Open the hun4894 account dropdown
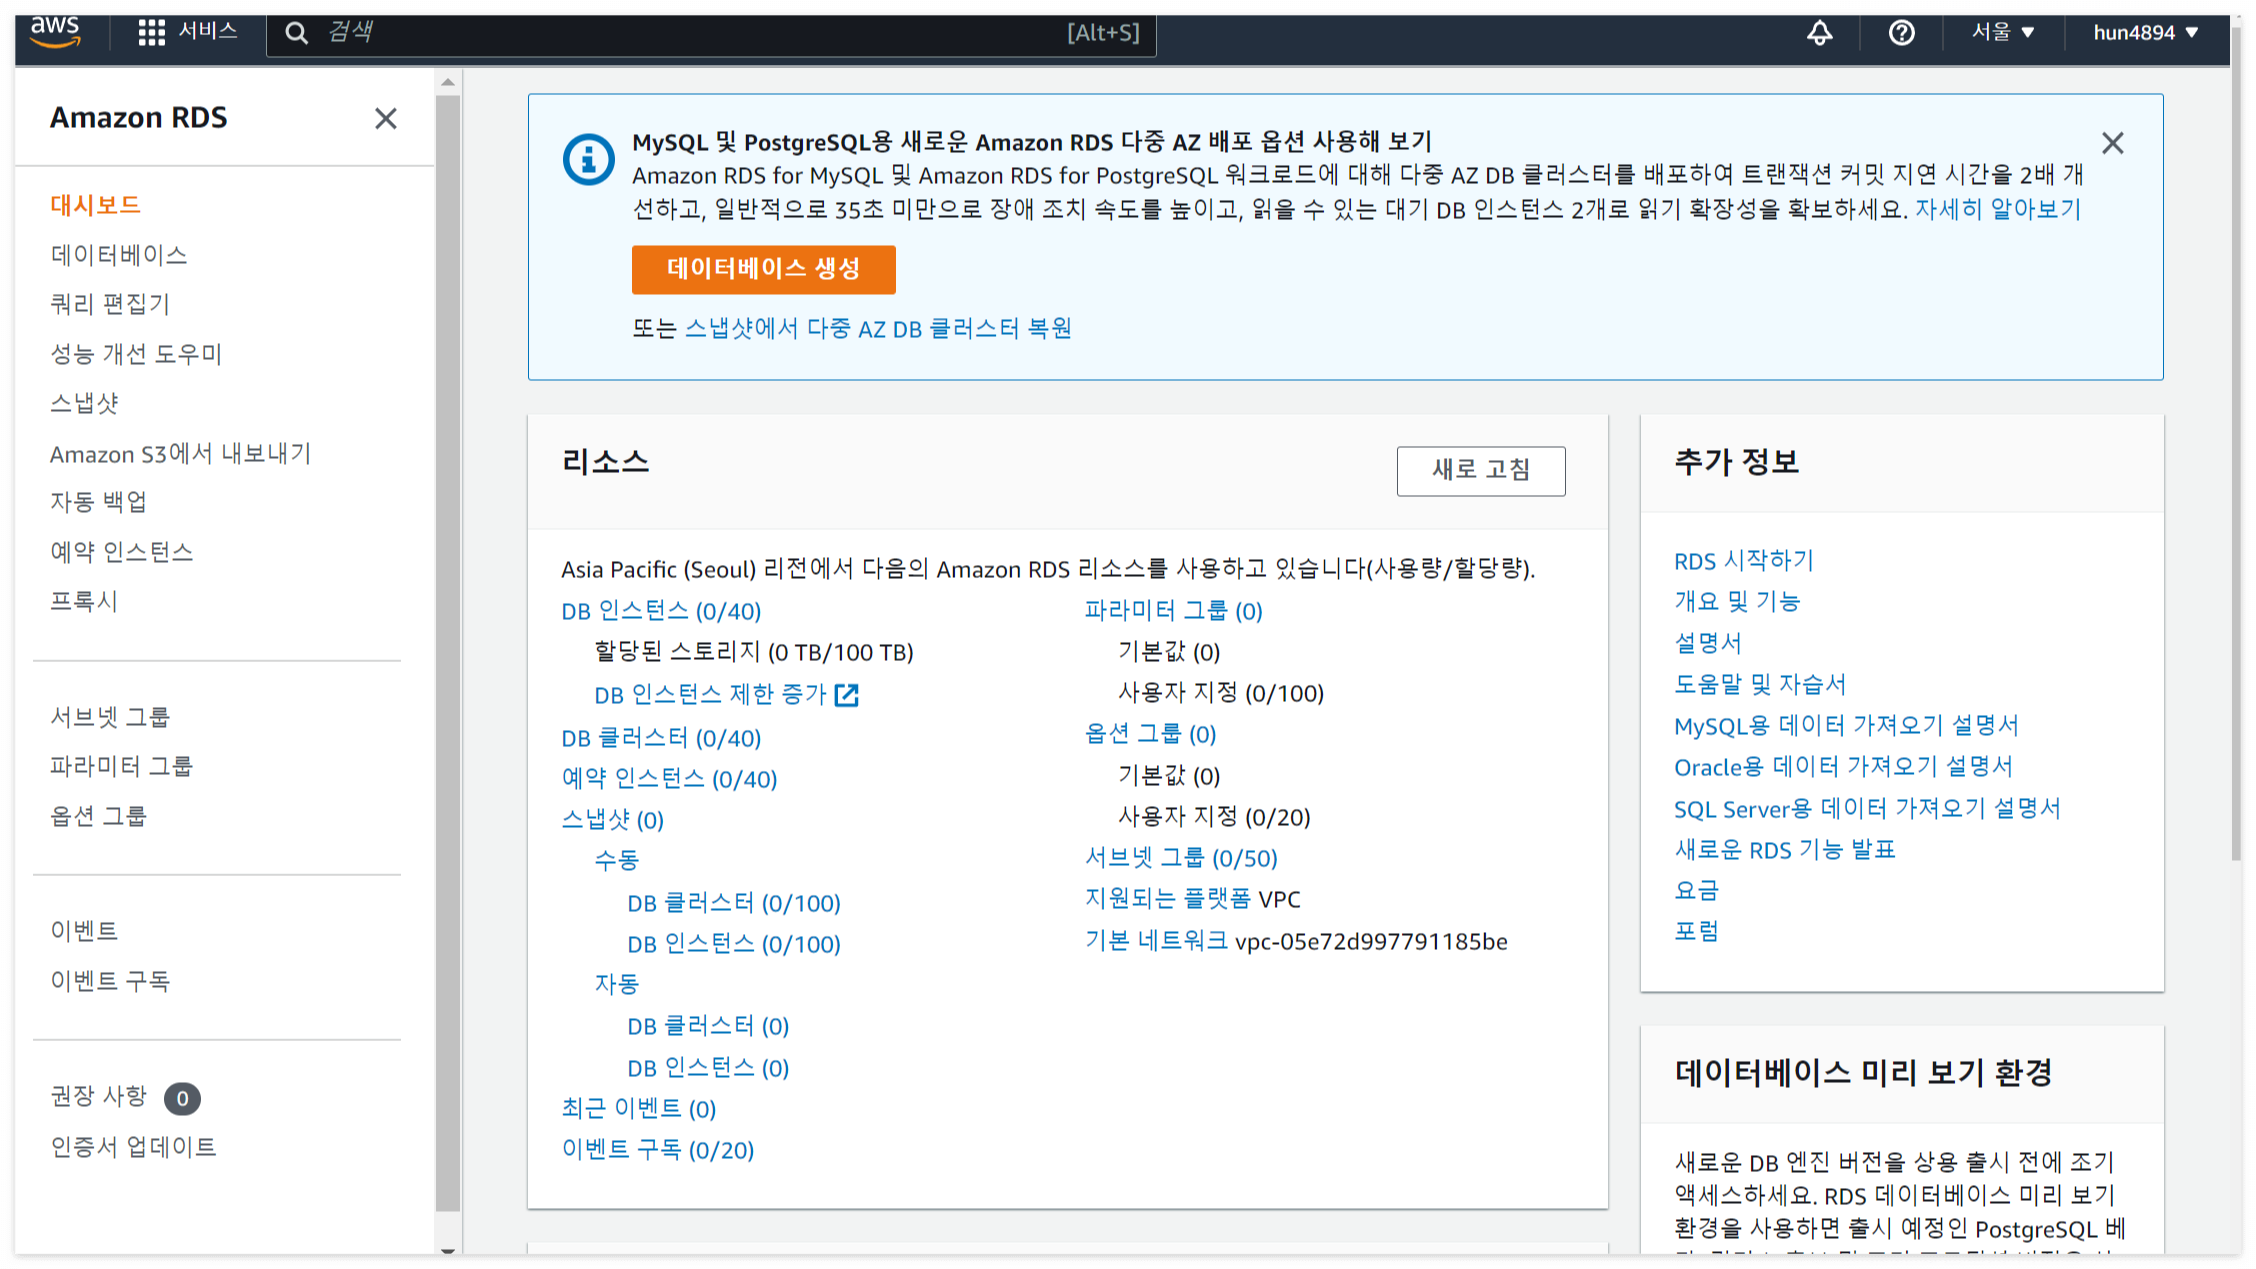This screenshot has width=2256, height=1269. tap(2145, 33)
